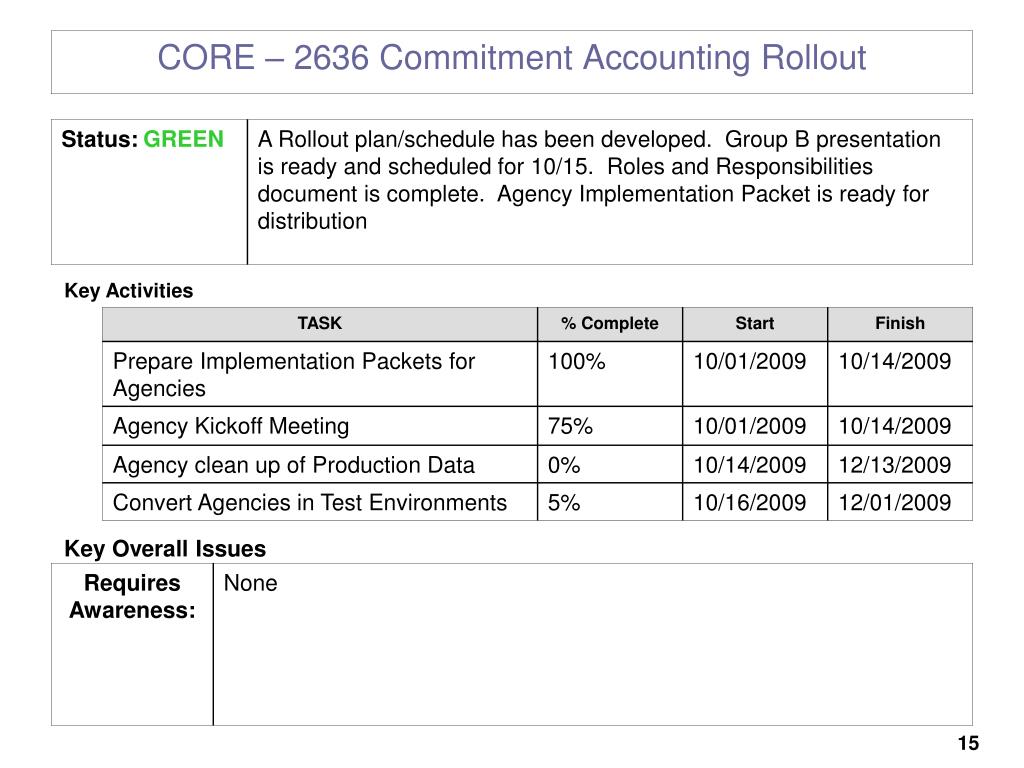Viewport: 1024px width, 768px height.
Task: Click Start date of Prepare Implementation Packets row
Action: pyautogui.click(x=755, y=374)
